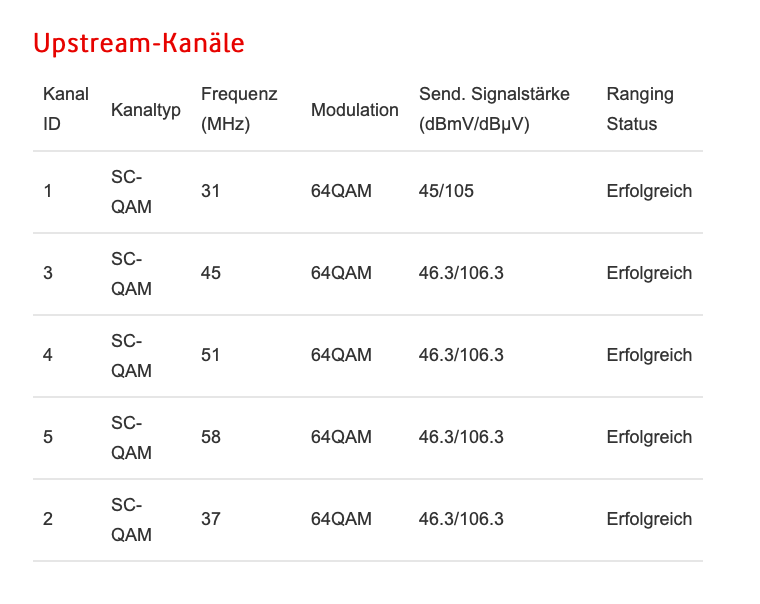
Task: Select Kanal ID 2 in the last row
Action: click(x=48, y=519)
